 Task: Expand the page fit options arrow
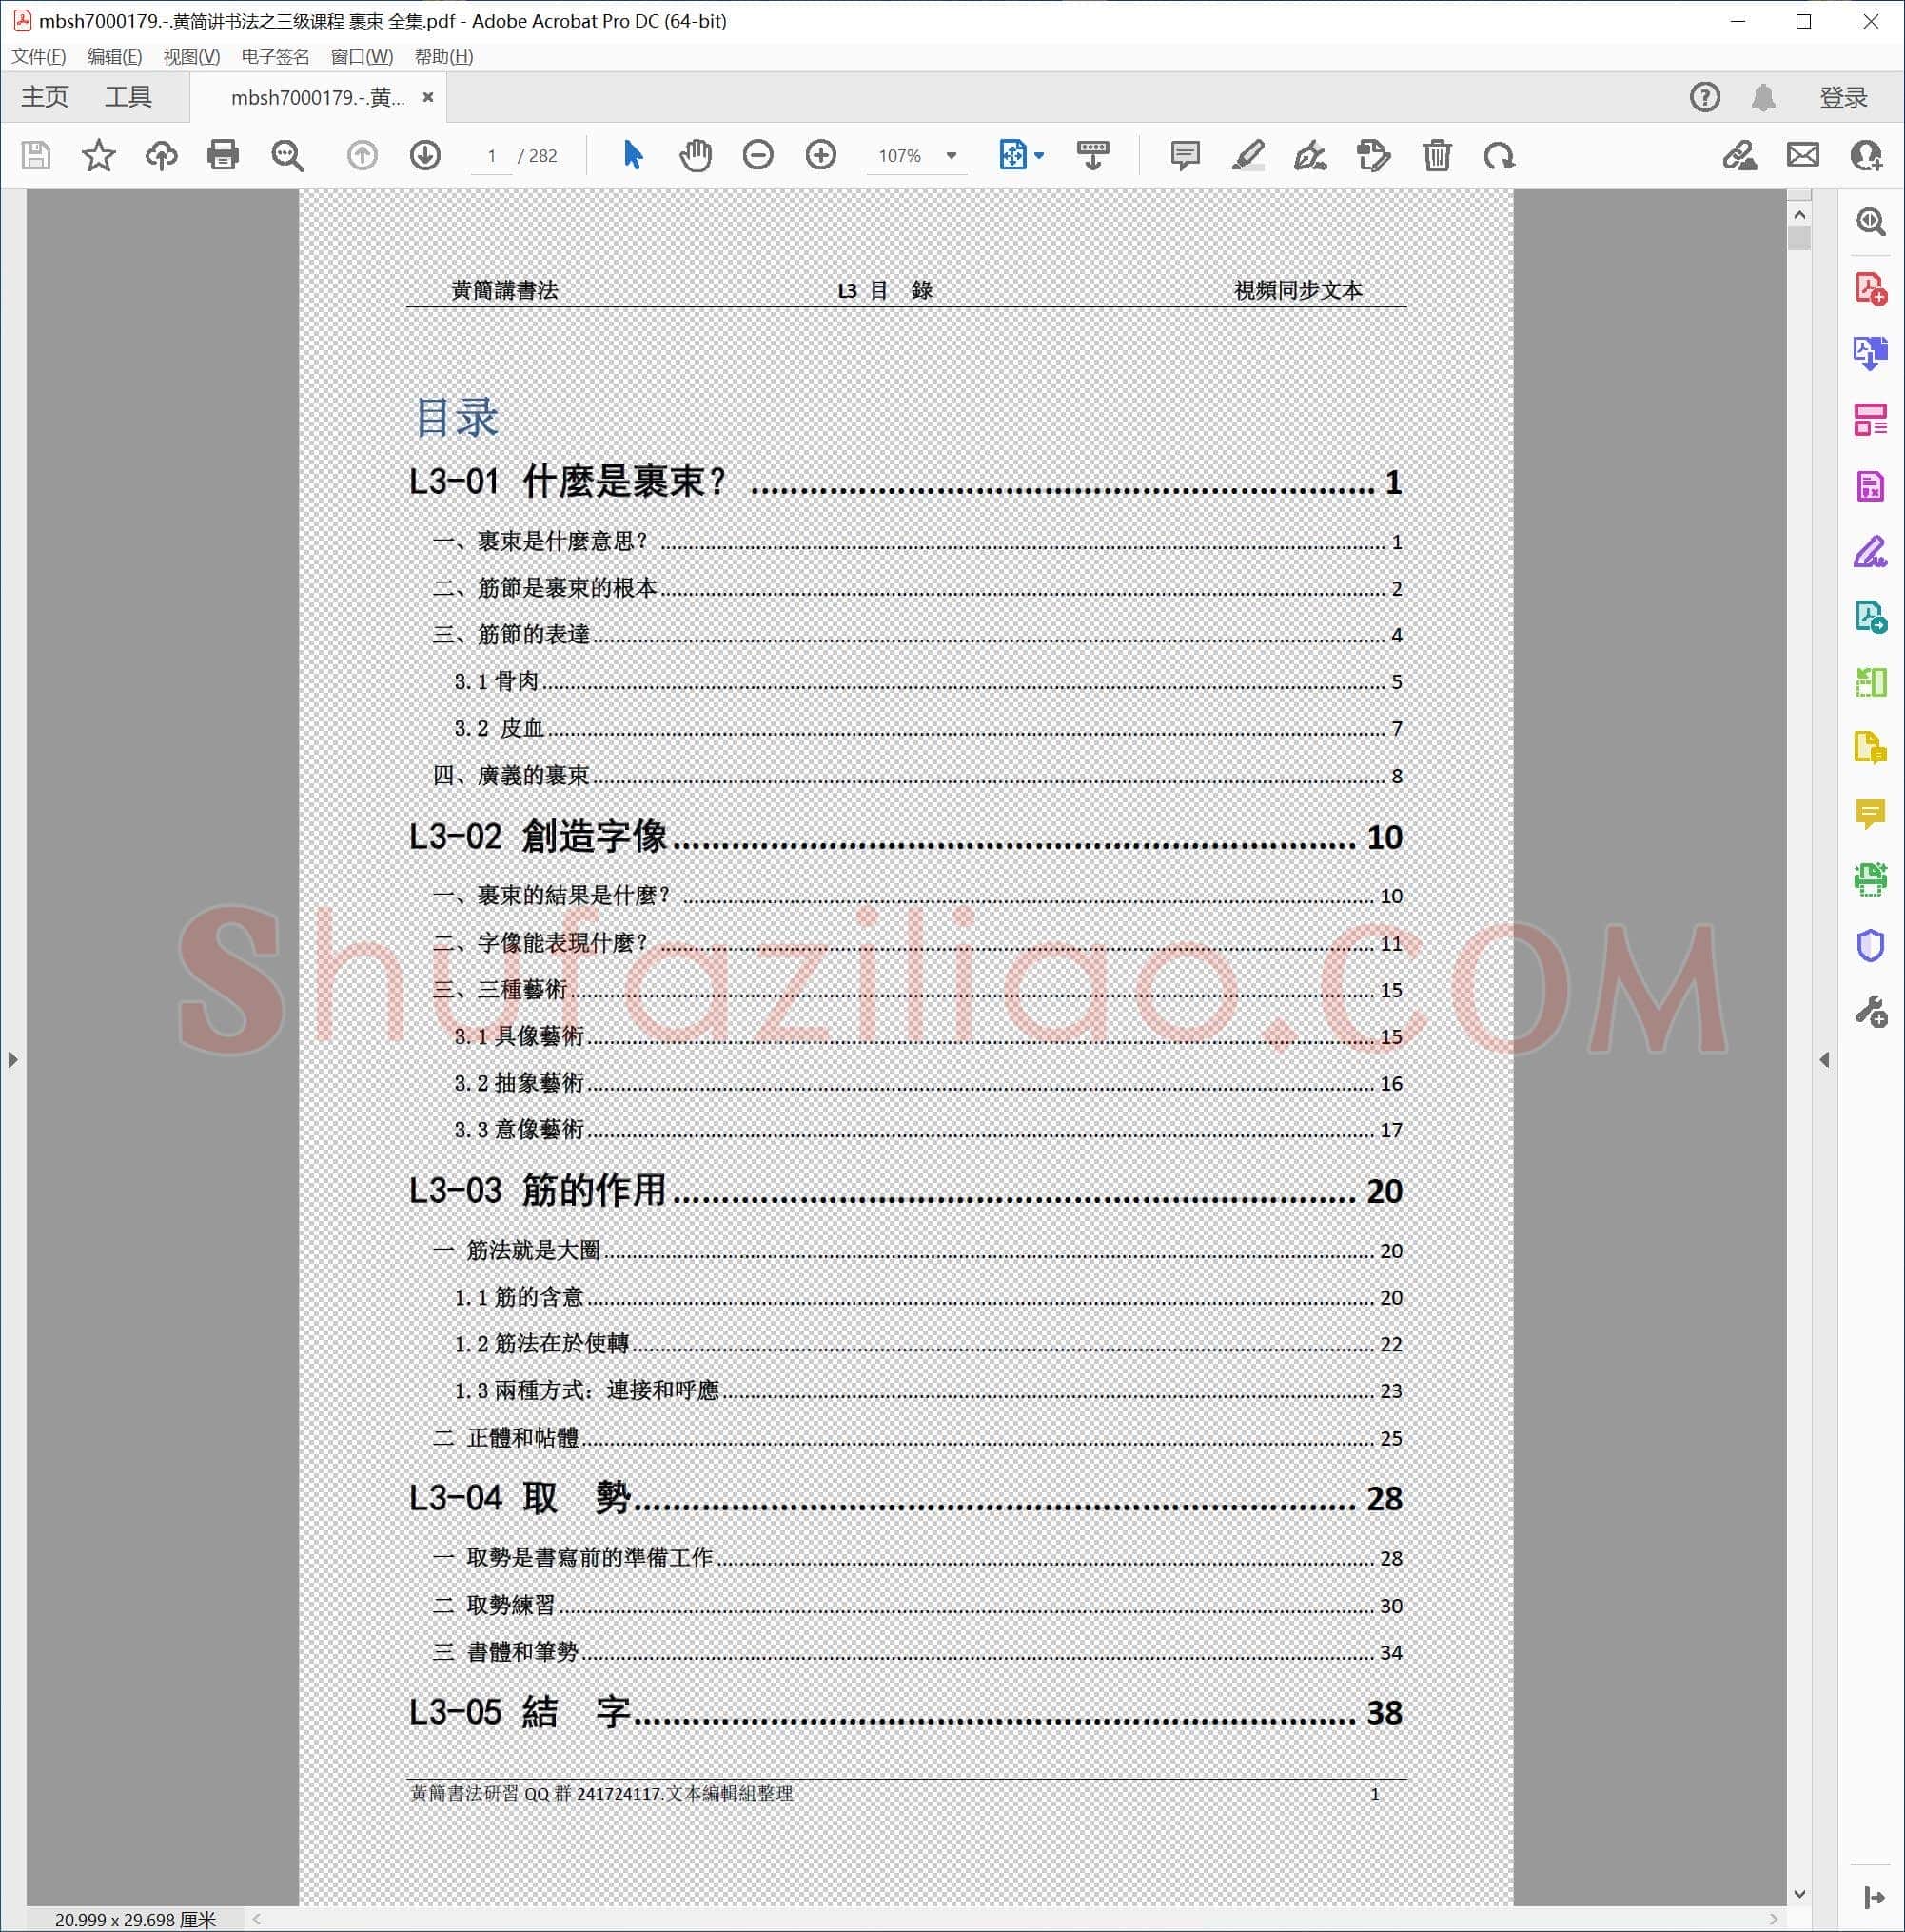(x=1039, y=156)
